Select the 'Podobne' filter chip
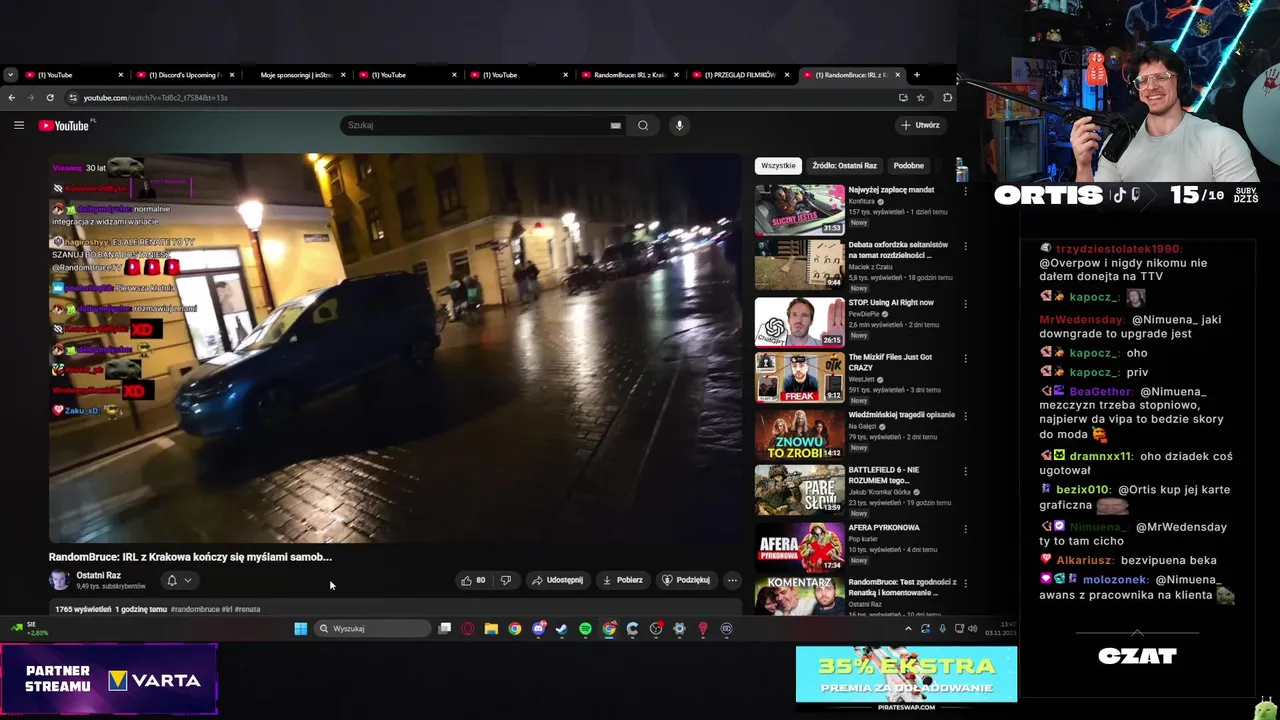The width and height of the screenshot is (1280, 720). point(909,166)
